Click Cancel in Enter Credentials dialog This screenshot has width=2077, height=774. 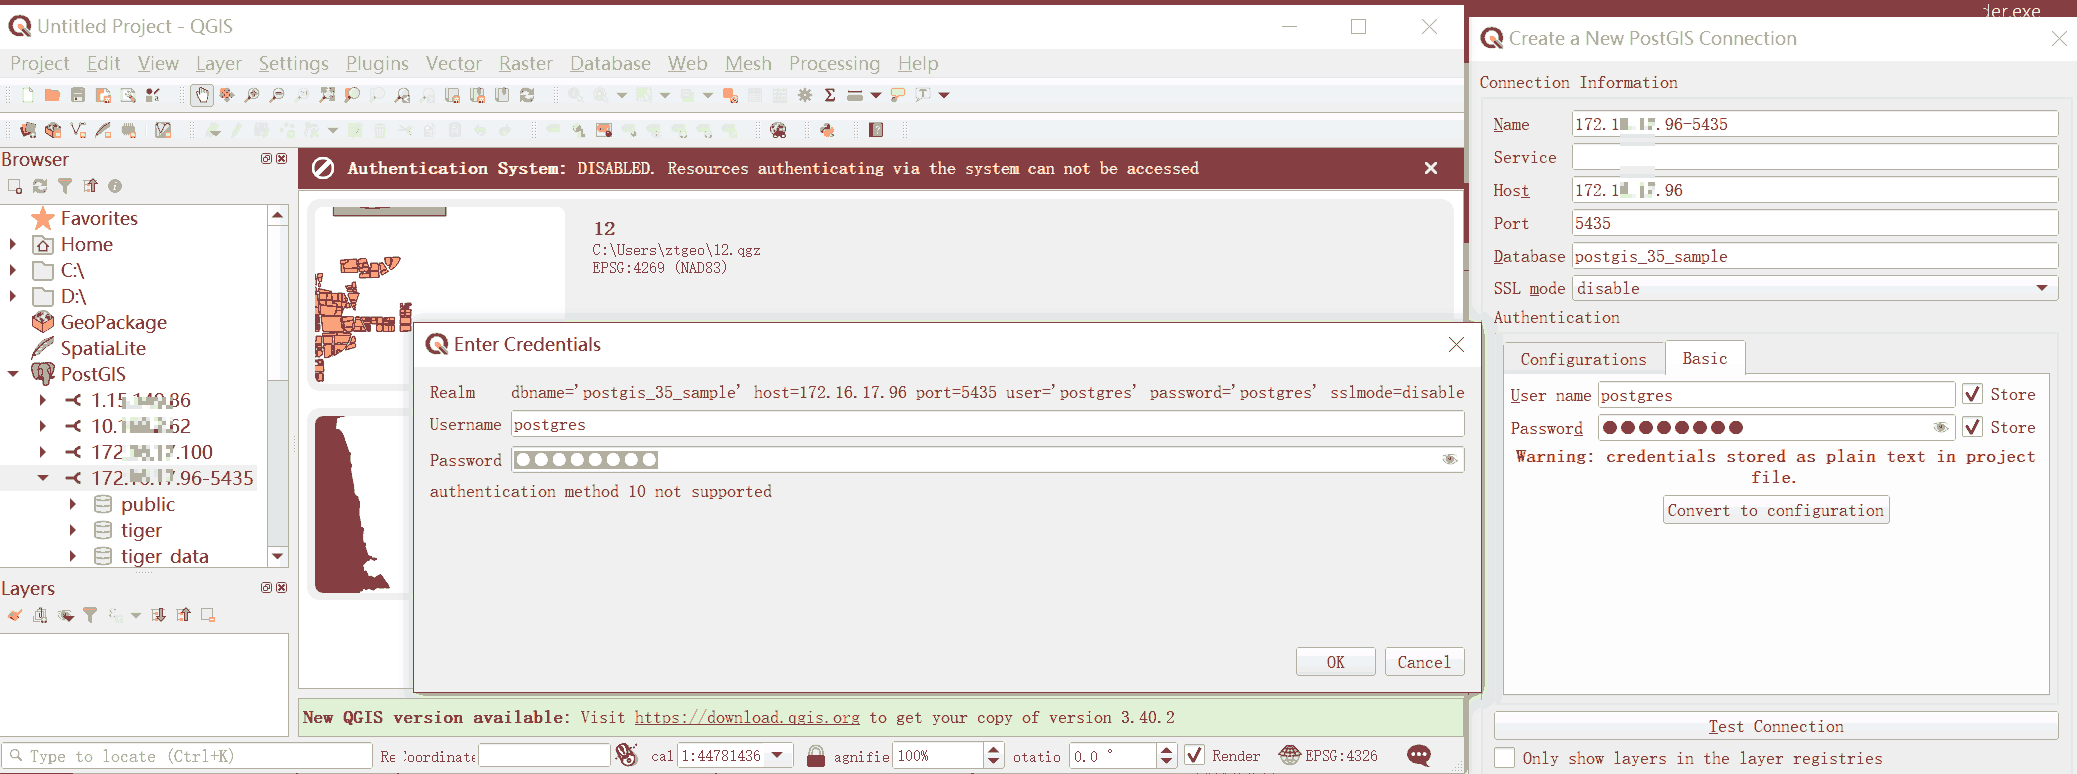[x=1424, y=662]
